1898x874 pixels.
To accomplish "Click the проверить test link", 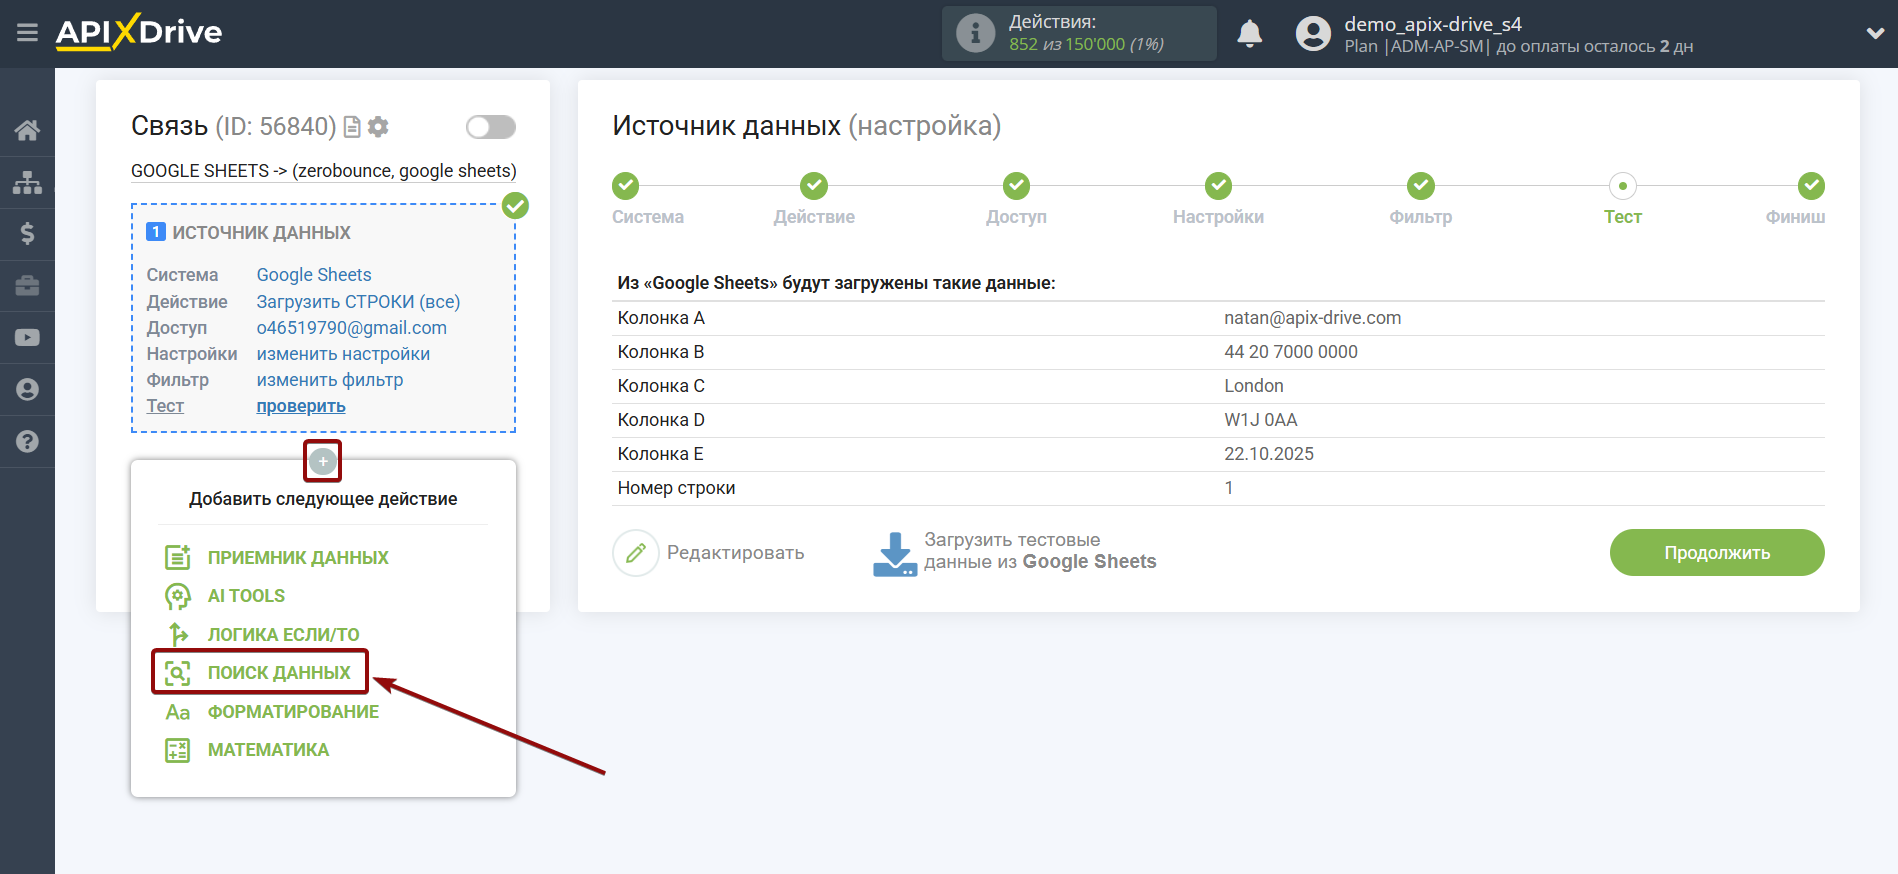I will click(x=301, y=406).
